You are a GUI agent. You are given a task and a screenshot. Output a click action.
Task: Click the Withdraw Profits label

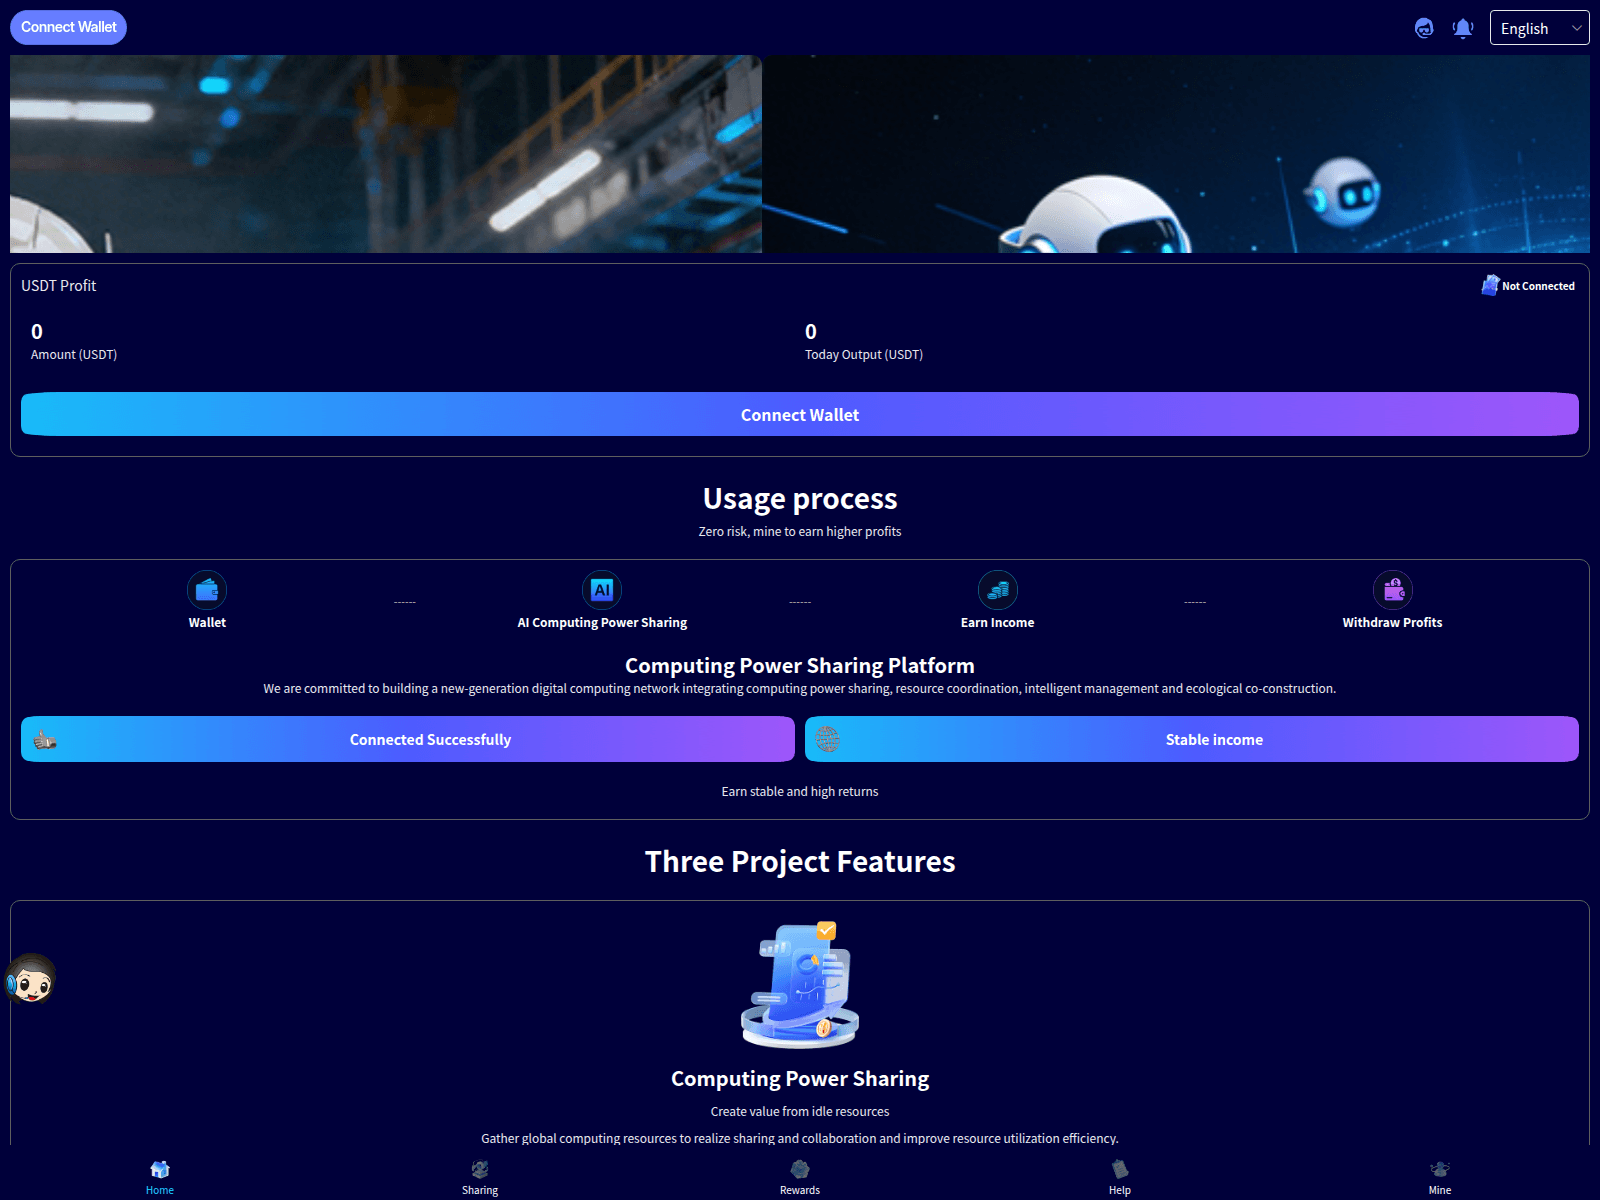click(1392, 622)
